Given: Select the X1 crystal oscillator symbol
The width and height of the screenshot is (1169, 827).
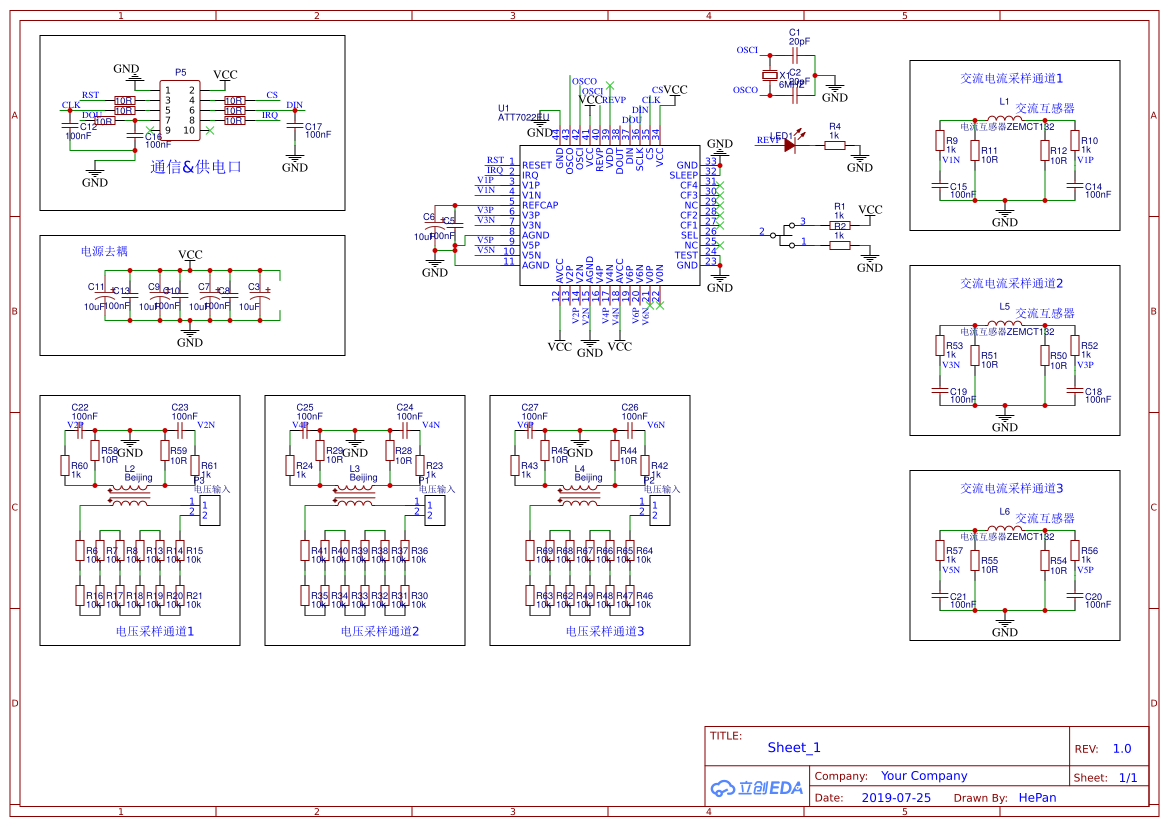Looking at the screenshot, I should 769,76.
